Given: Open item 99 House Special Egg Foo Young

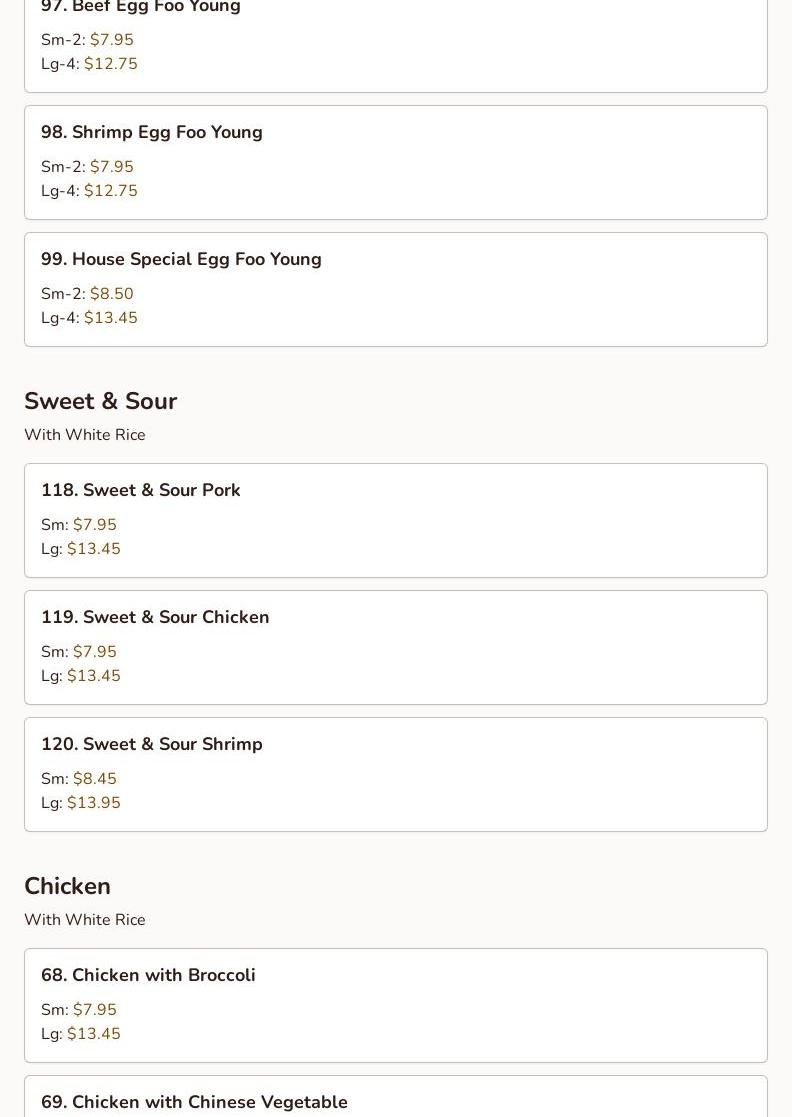Looking at the screenshot, I should point(181,259).
